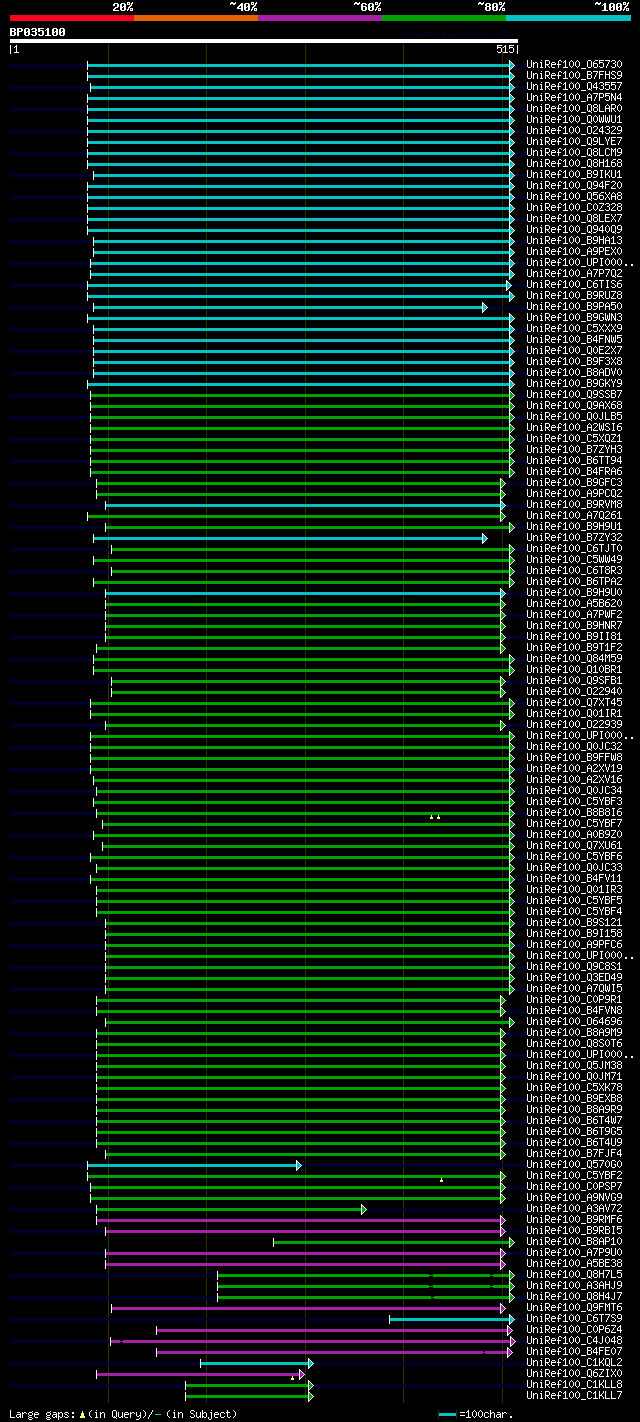The height and width of the screenshot is (1422, 640).
Task: Click the UniRef100_B7ZYH3 row label
Action: pyautogui.click(x=574, y=450)
